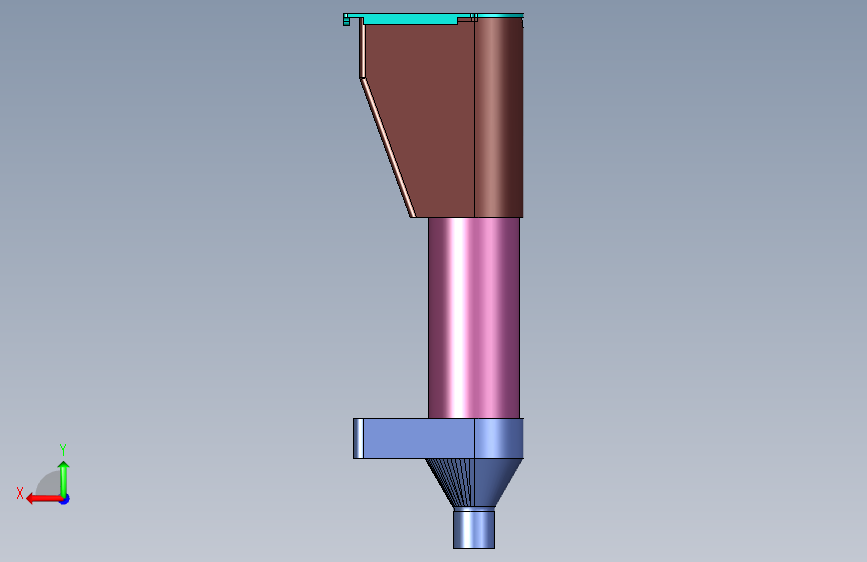Image resolution: width=867 pixels, height=562 pixels.
Task: Click the blue Z axis dot on the triad
Action: coord(65,499)
